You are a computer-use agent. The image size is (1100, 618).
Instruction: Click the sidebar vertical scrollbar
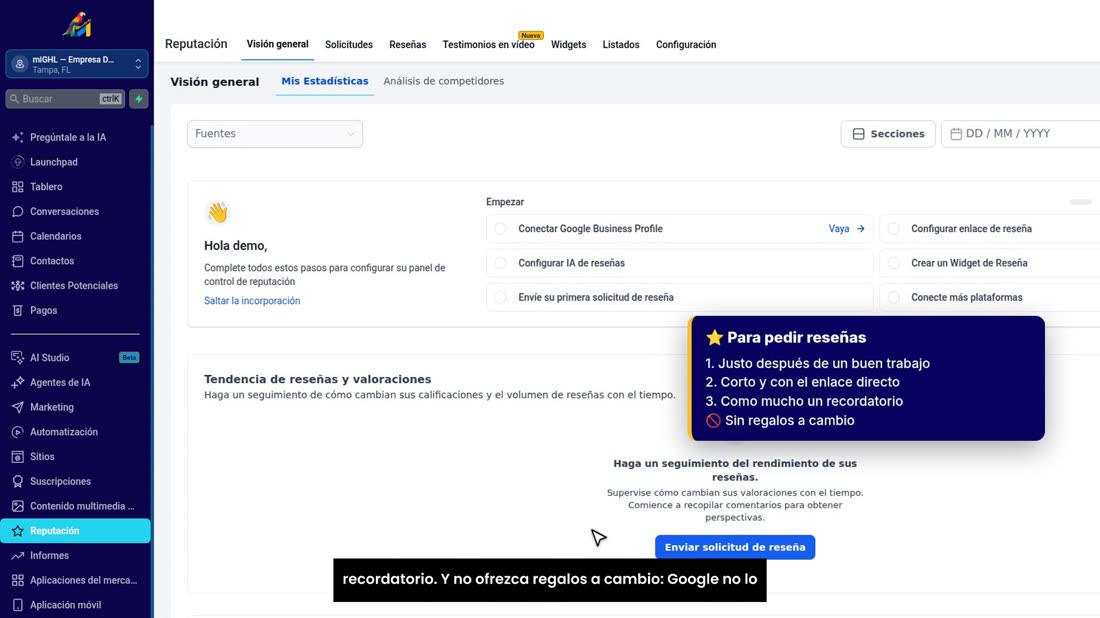click(152, 372)
